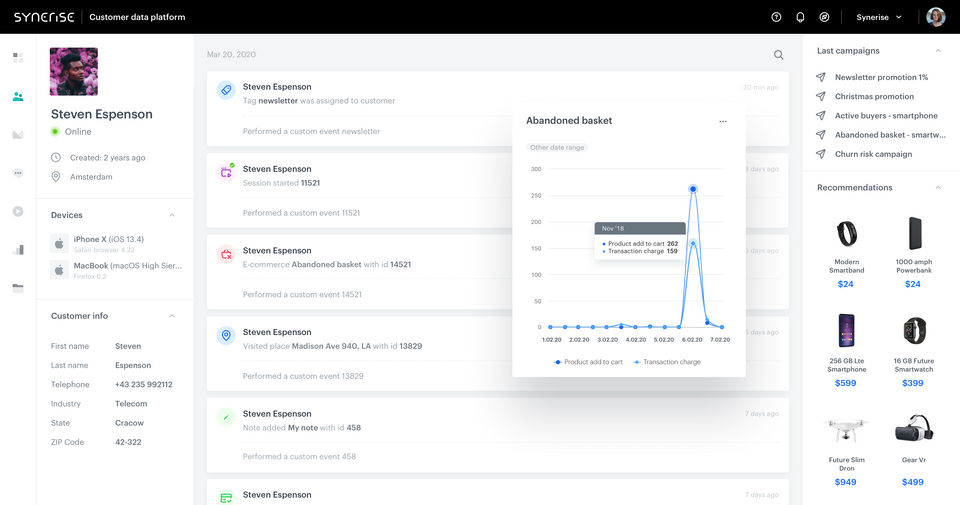This screenshot has width=960, height=505.
Task: Click the tag icon on newsletter event
Action: (226, 90)
